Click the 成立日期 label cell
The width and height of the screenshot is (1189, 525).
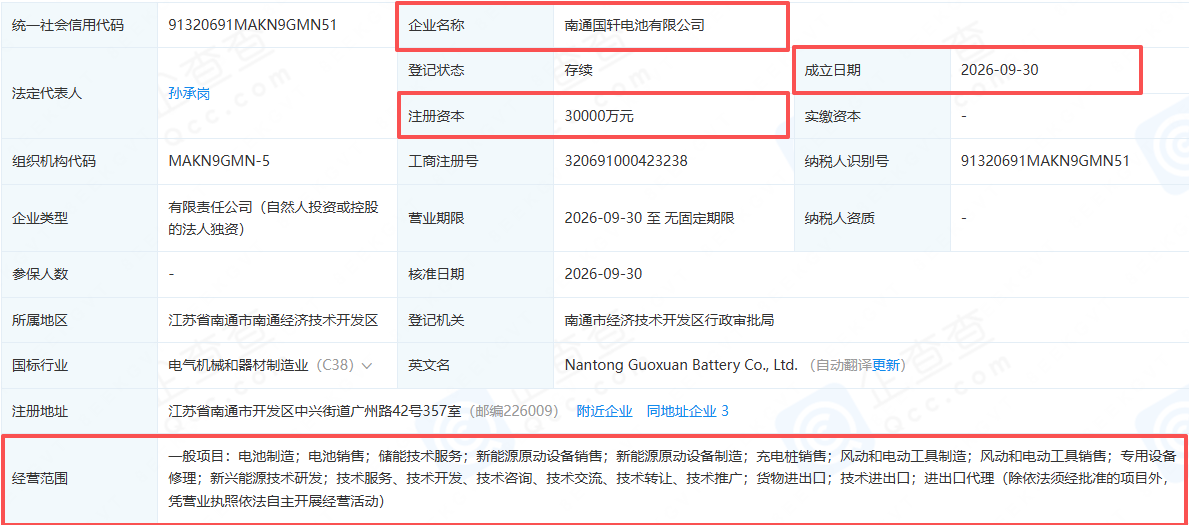872,71
